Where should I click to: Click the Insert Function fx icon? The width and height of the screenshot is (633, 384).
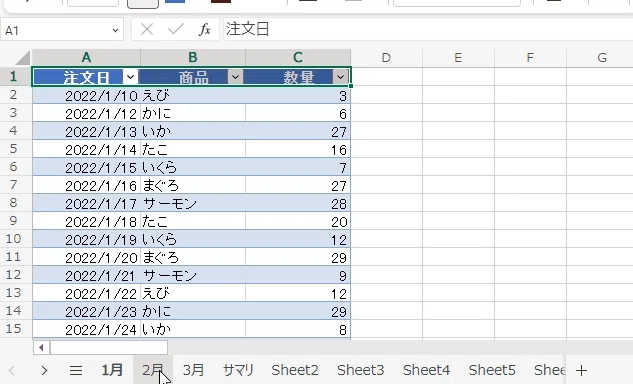[205, 29]
